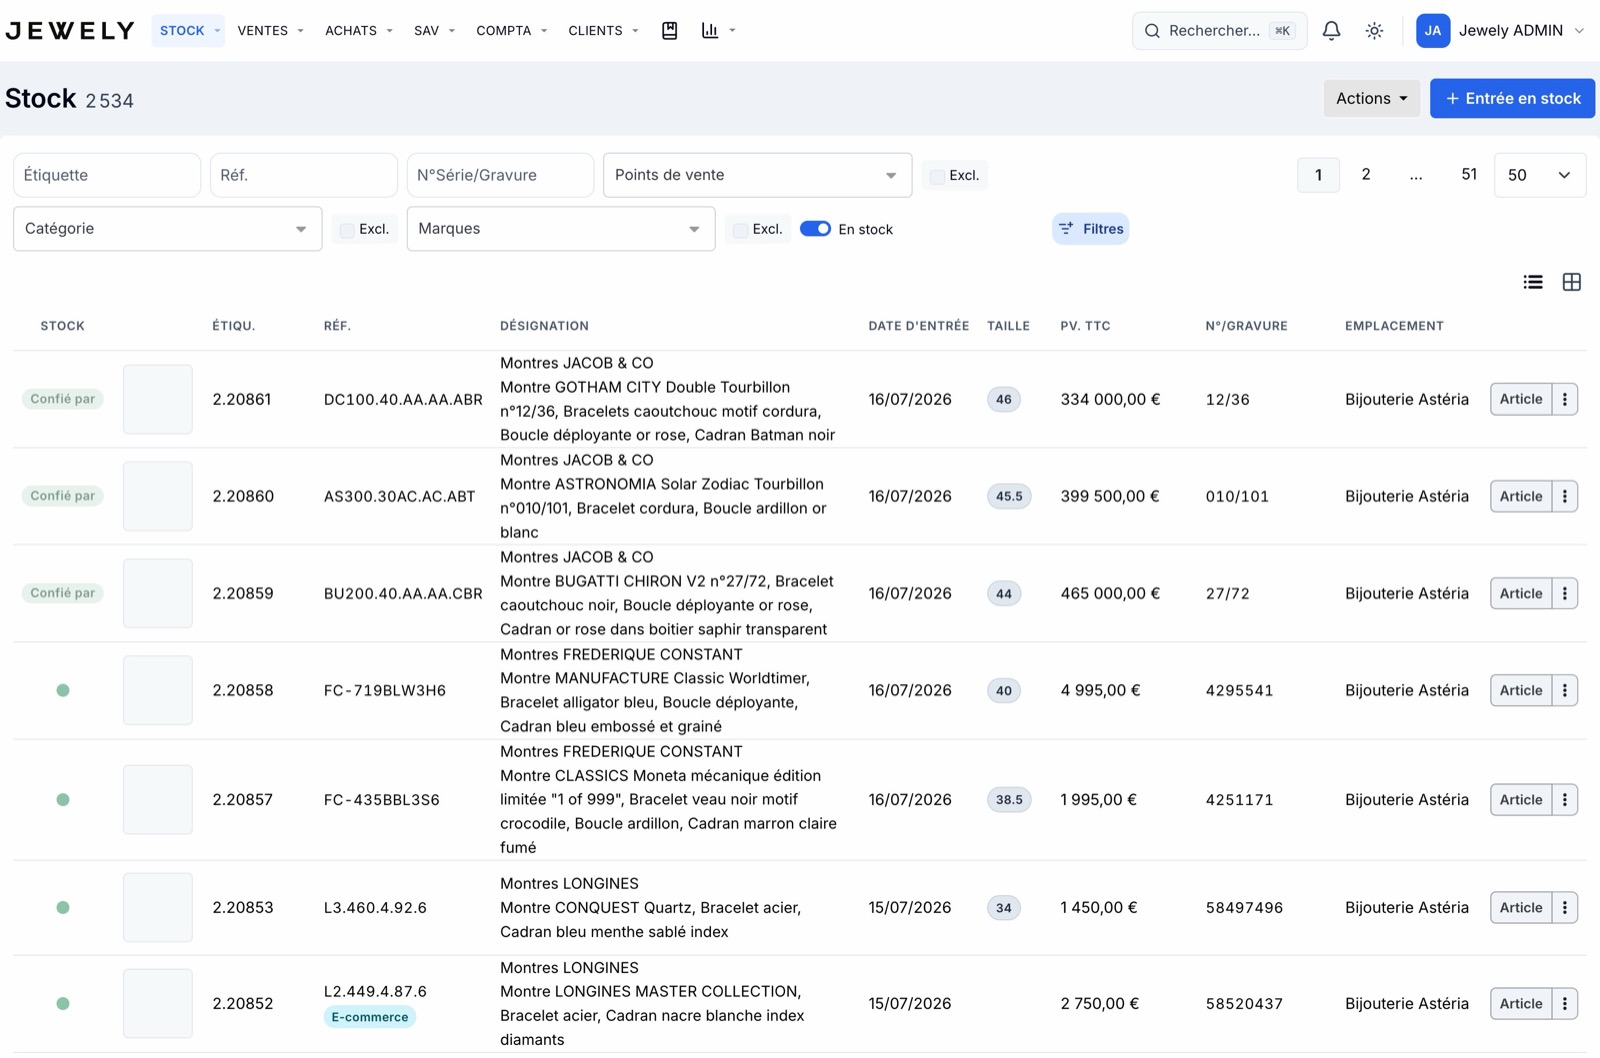
Task: Expand the Marques dropdown
Action: [560, 229]
